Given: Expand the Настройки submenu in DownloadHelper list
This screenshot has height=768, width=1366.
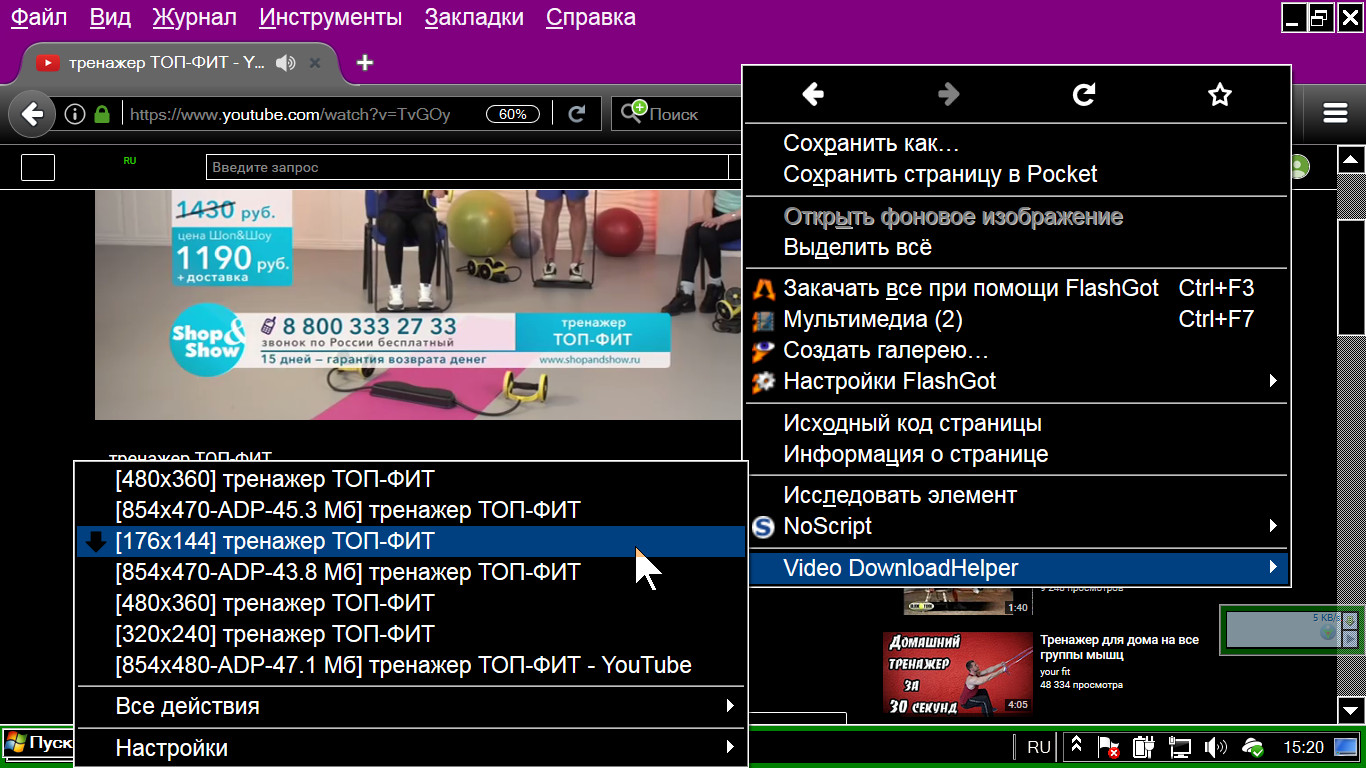Looking at the screenshot, I should point(731,747).
